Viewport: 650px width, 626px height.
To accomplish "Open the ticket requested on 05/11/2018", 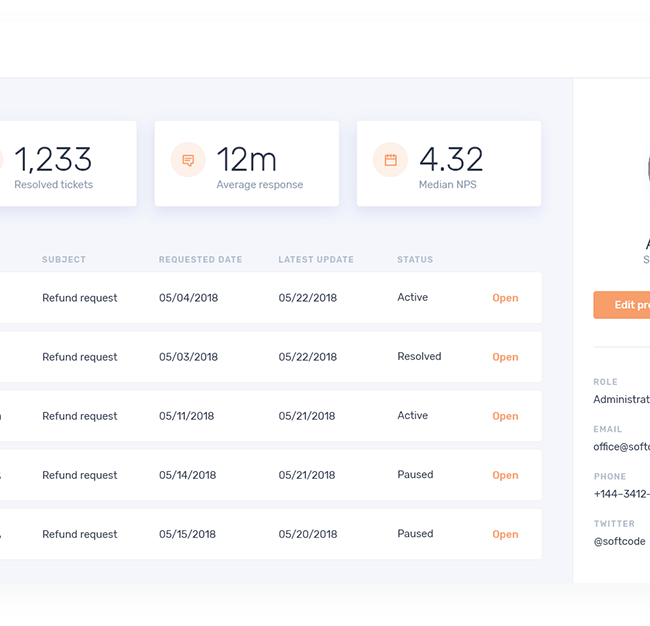I will tap(505, 416).
